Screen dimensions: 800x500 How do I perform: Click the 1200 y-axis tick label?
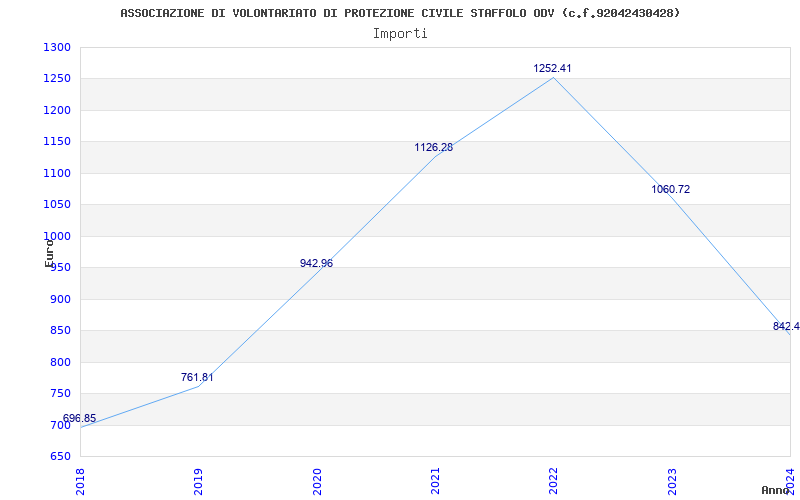57,110
